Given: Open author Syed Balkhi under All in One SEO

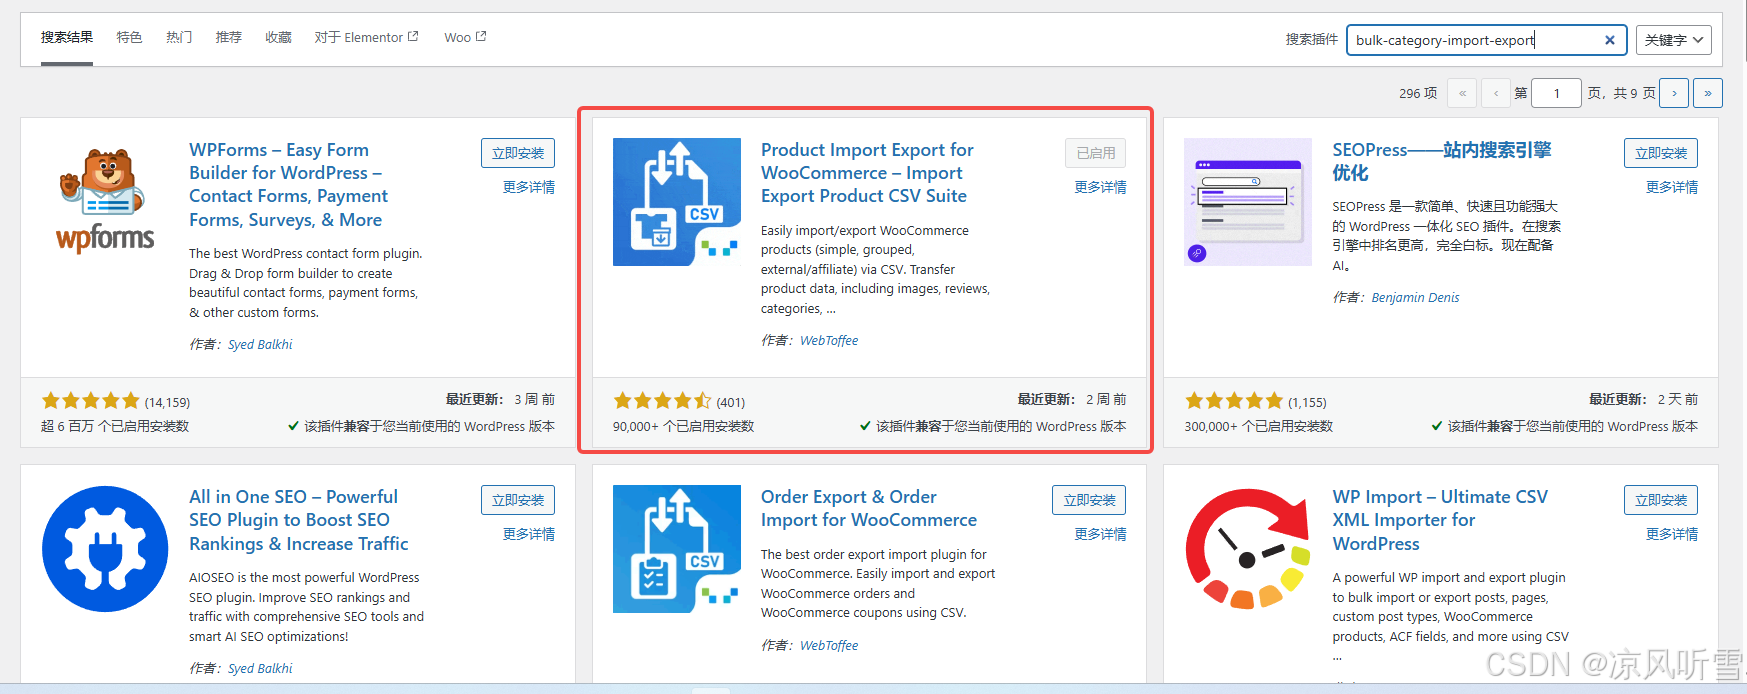Looking at the screenshot, I should point(260,668).
